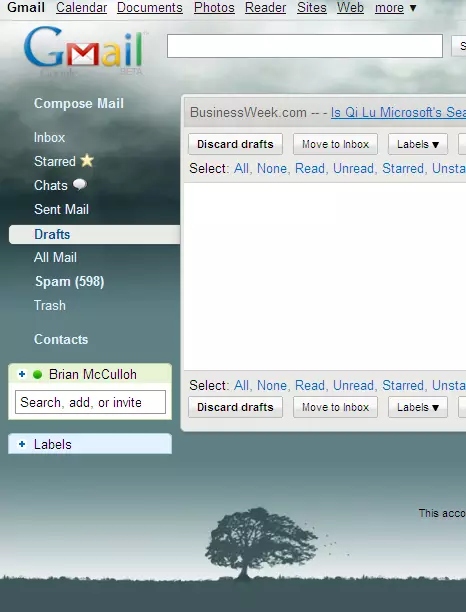Click the mail search field
The width and height of the screenshot is (466, 612).
tap(305, 46)
